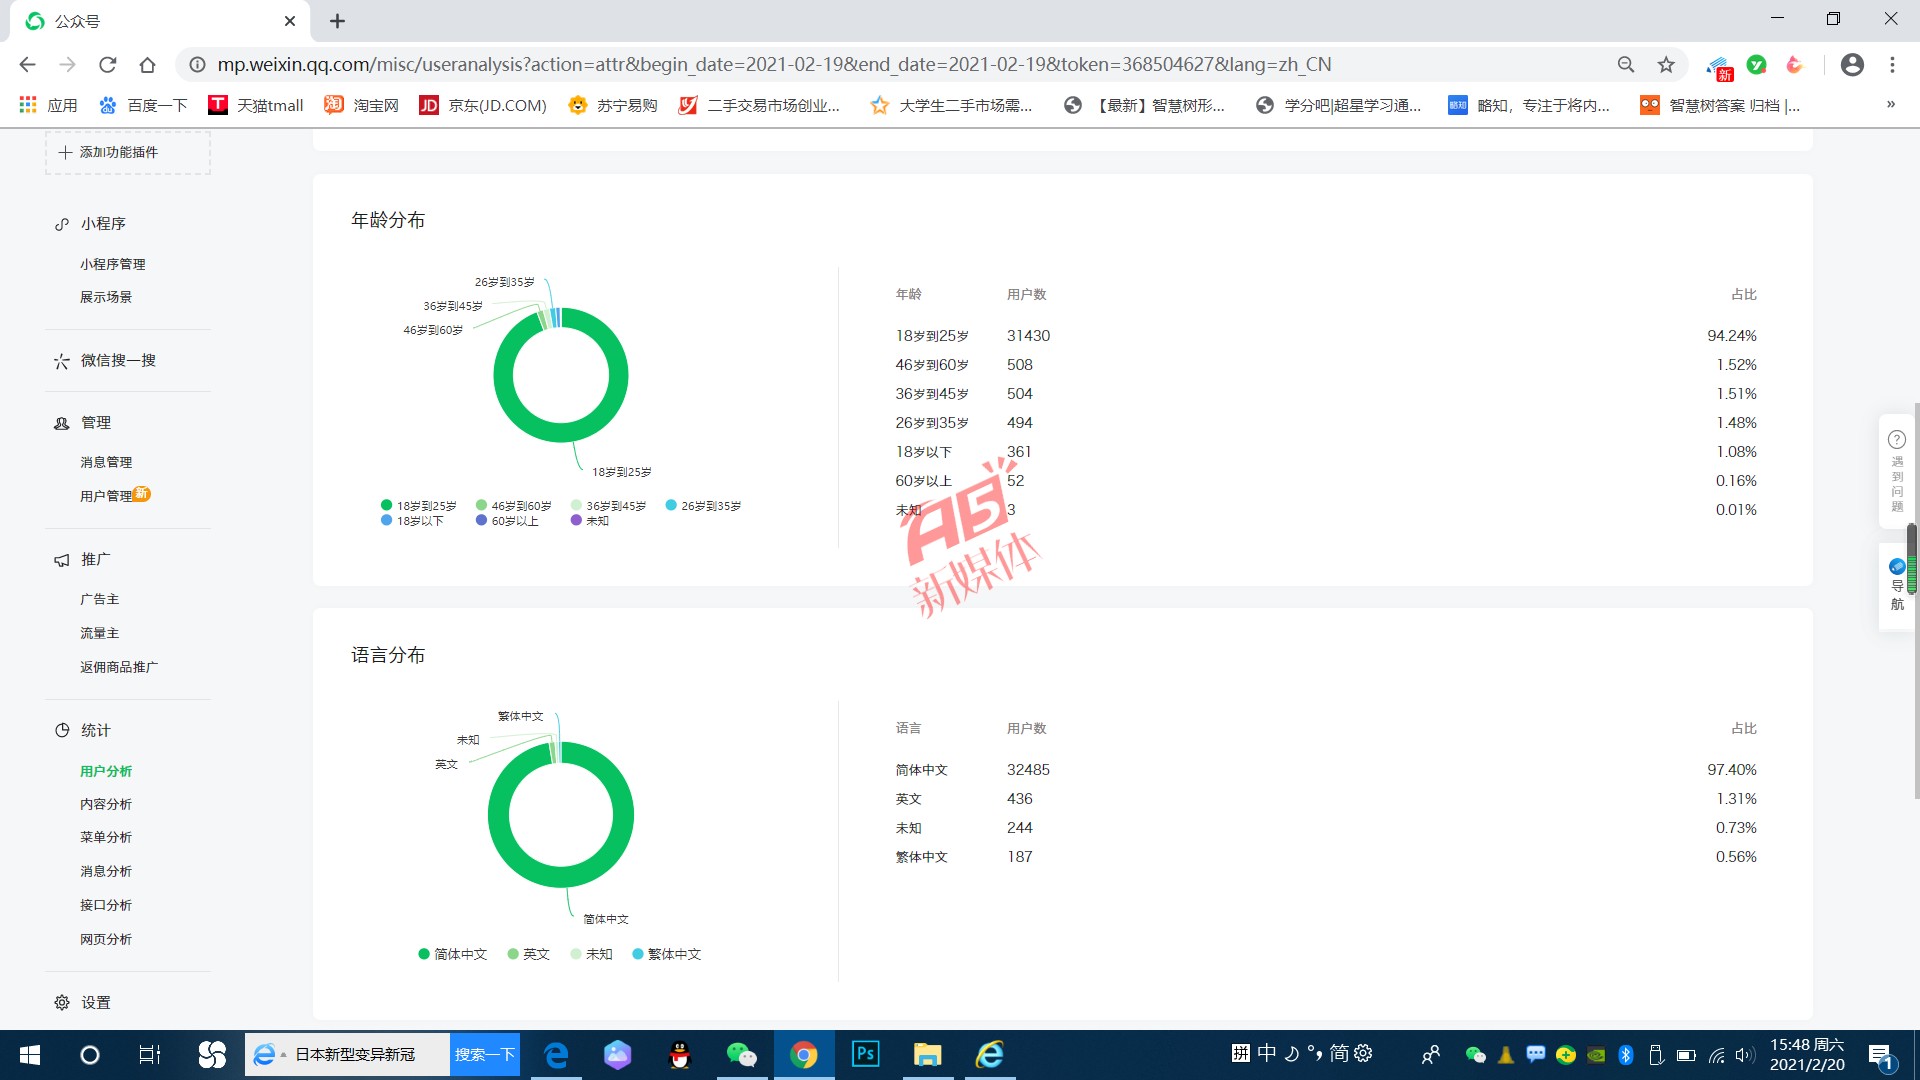Image resolution: width=1920 pixels, height=1080 pixels.
Task: Toggle 36岁到45岁 legend in age chart
Action: [x=609, y=506]
